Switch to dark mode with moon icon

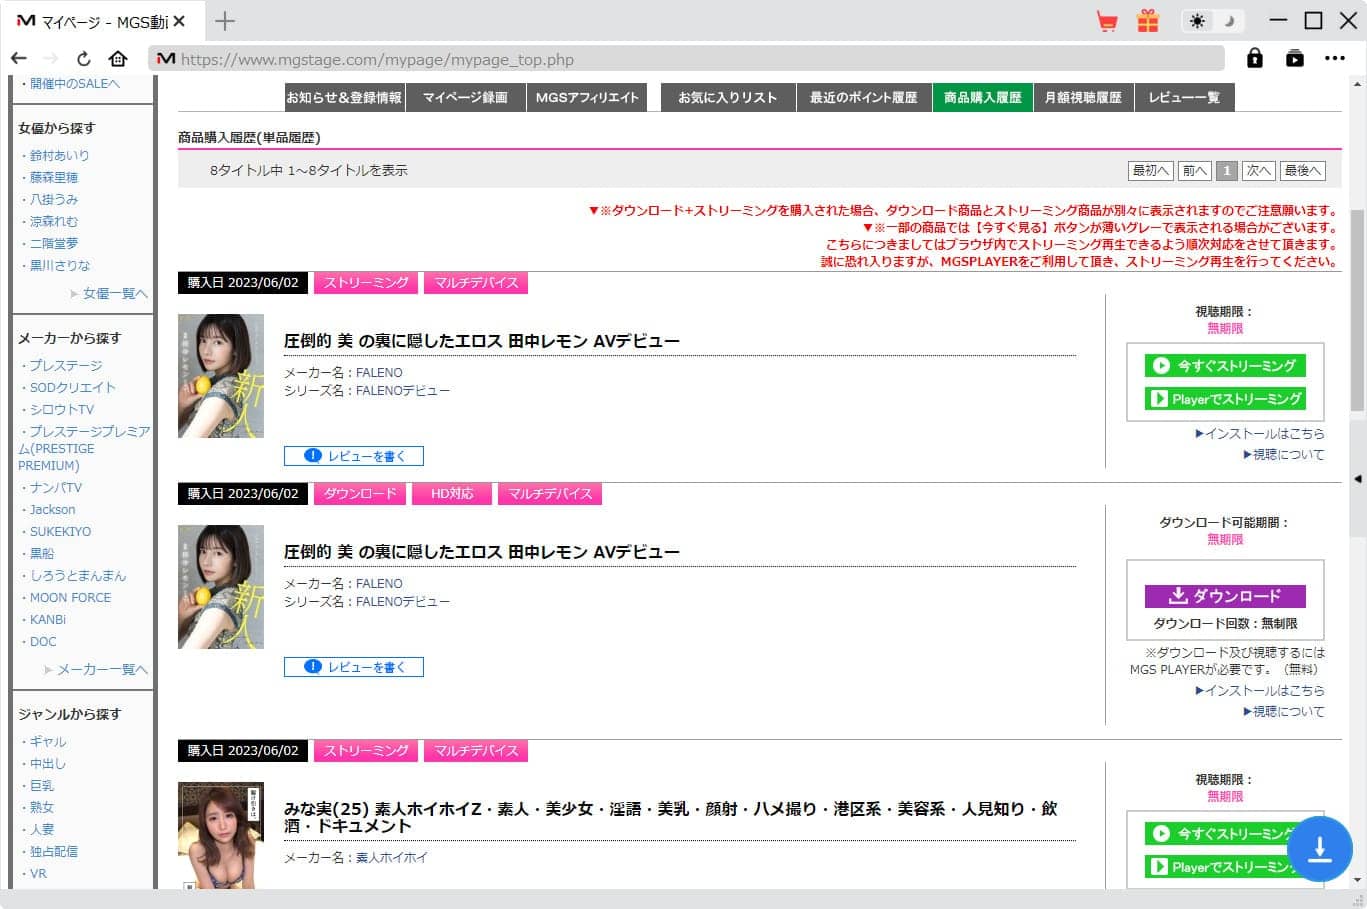pyautogui.click(x=1230, y=21)
